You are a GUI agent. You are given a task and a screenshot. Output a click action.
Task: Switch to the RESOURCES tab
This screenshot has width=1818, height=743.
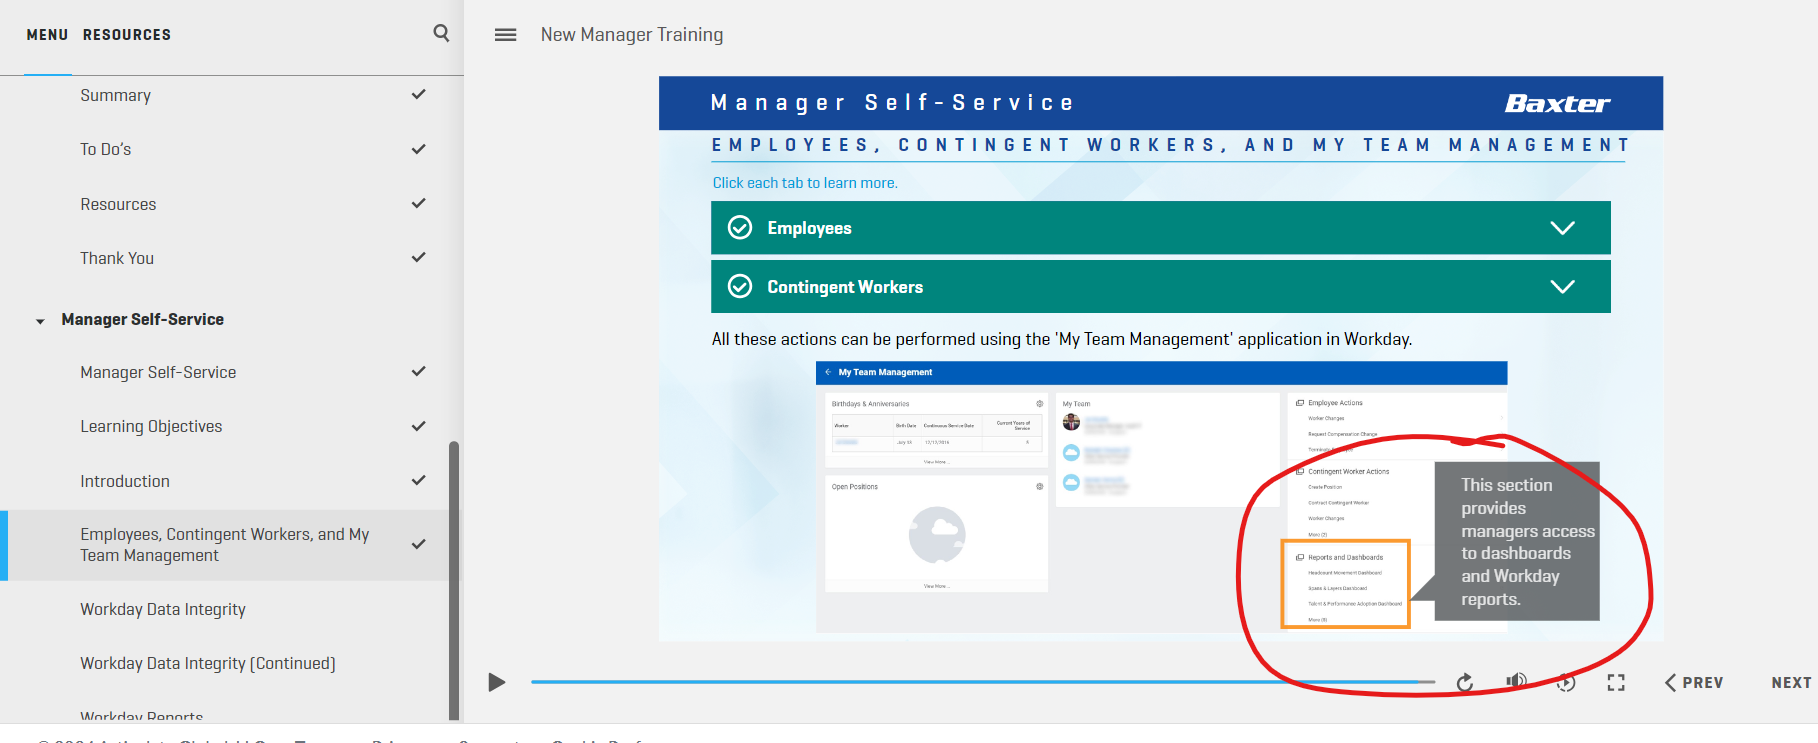127,35
